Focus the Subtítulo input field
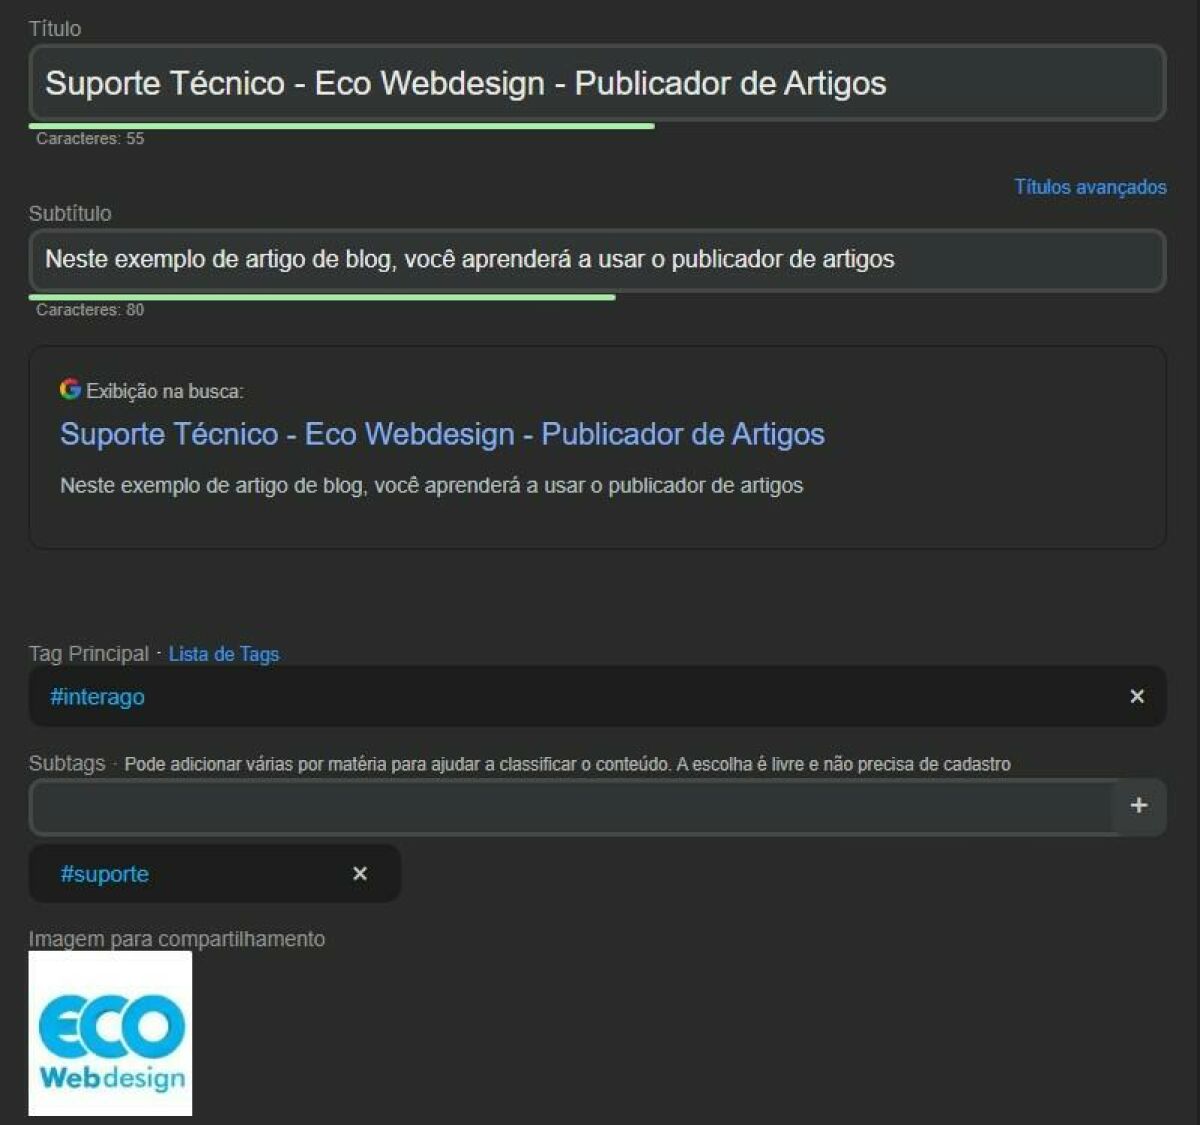The height and width of the screenshot is (1125, 1200). (597, 260)
